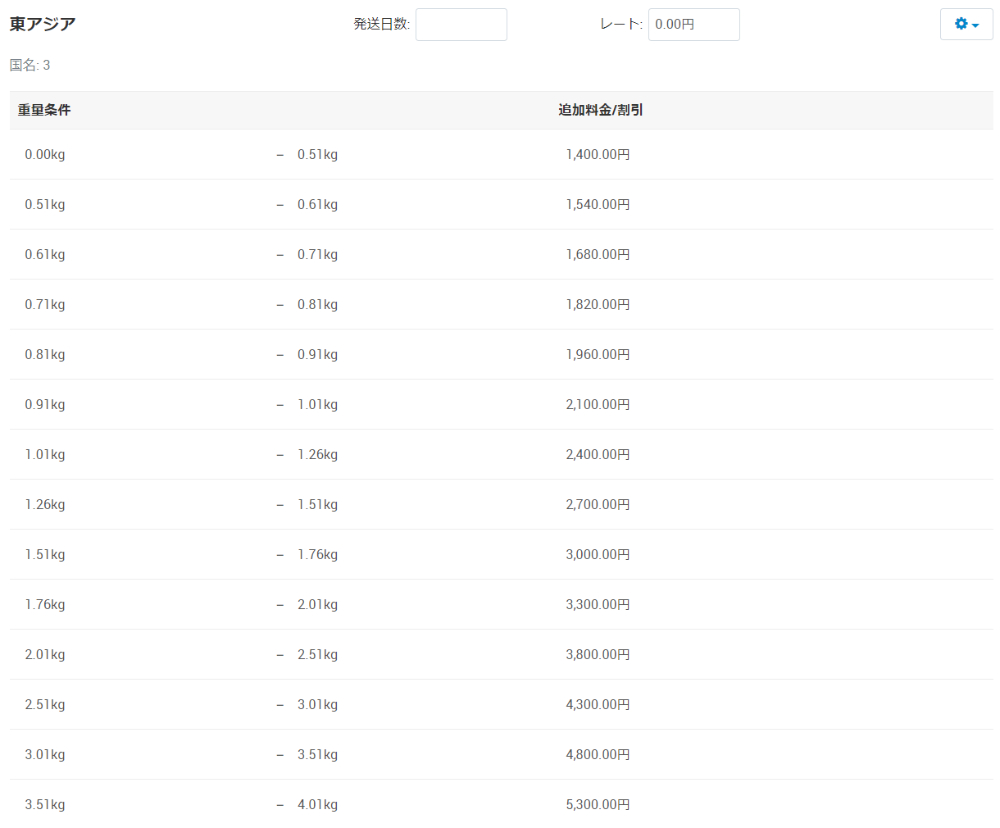Select the 3,300.00円 price cell

[x=598, y=605]
